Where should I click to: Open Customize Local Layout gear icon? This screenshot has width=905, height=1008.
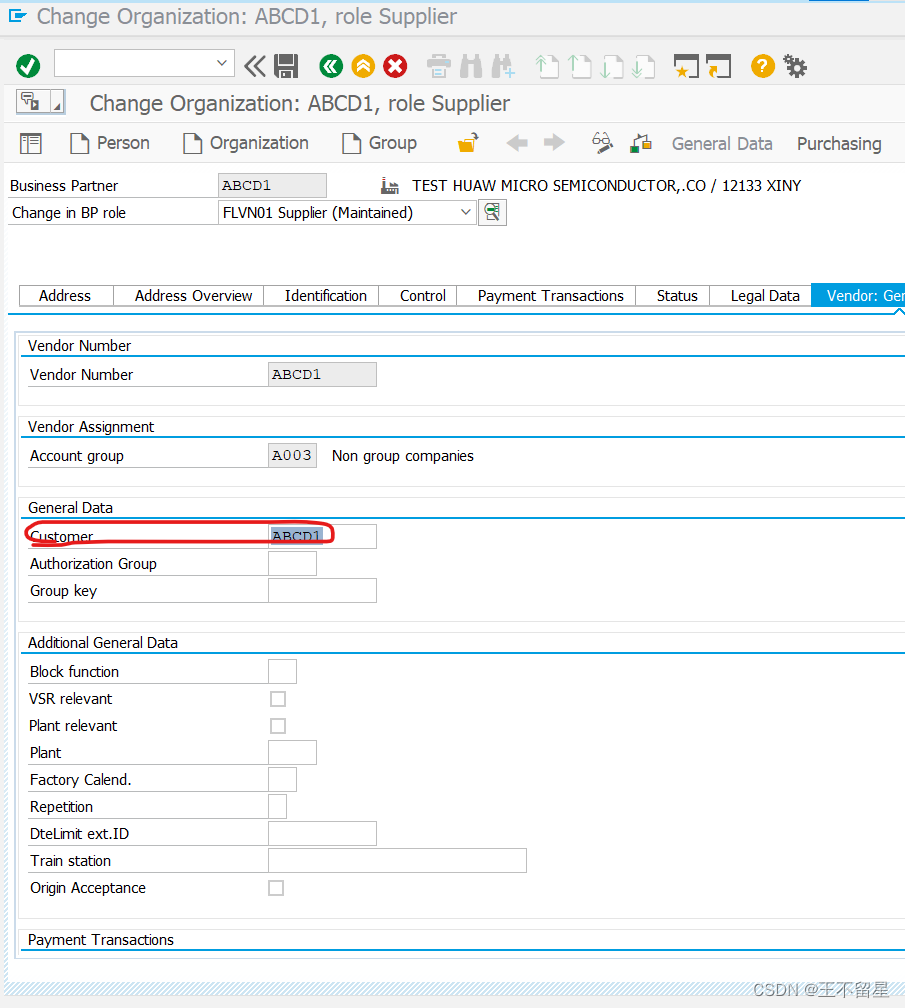(x=795, y=66)
